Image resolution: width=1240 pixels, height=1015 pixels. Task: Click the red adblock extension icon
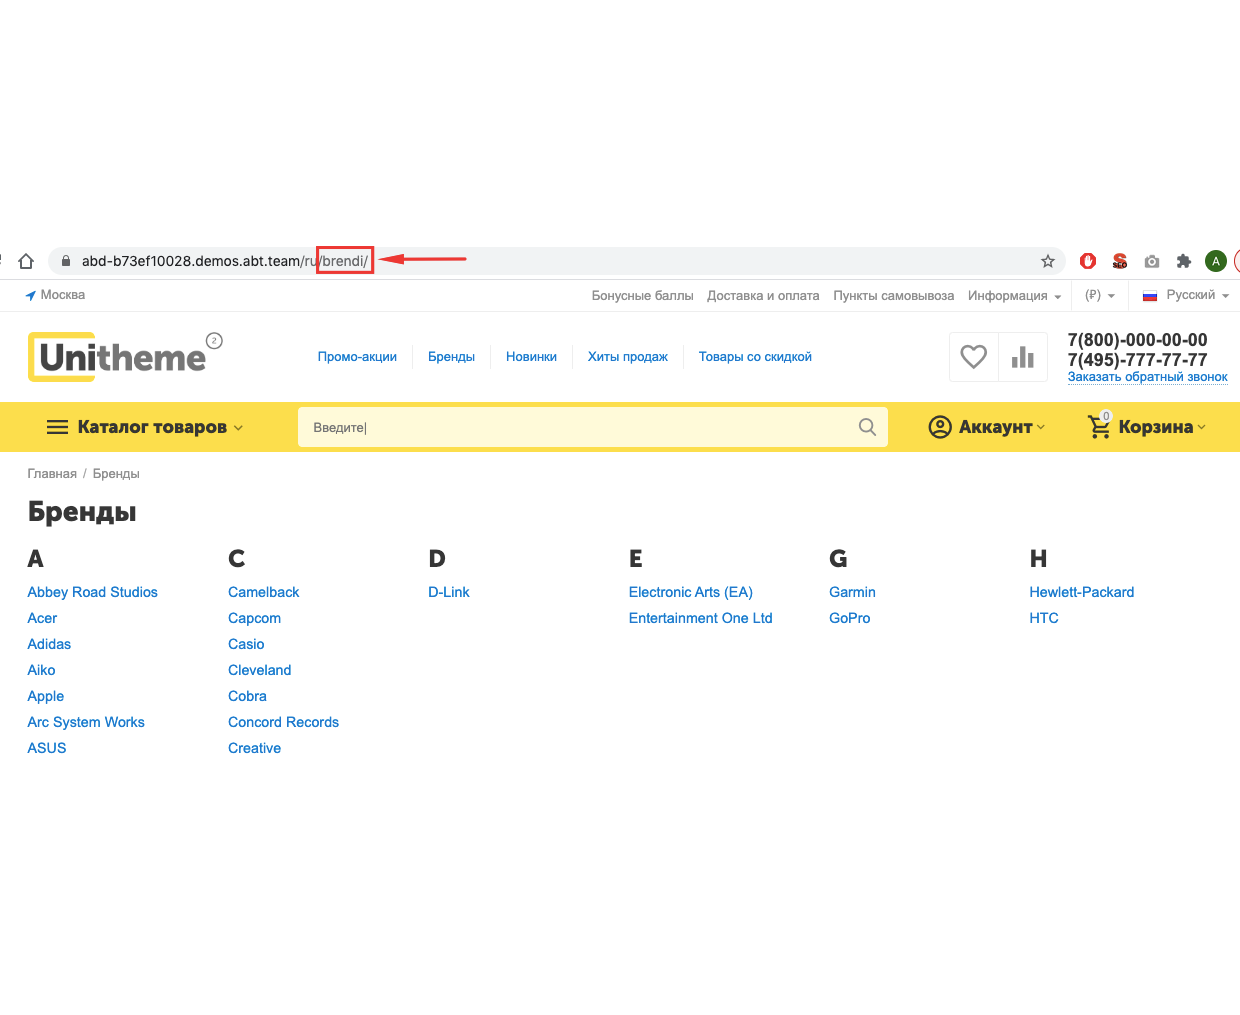(x=1088, y=261)
